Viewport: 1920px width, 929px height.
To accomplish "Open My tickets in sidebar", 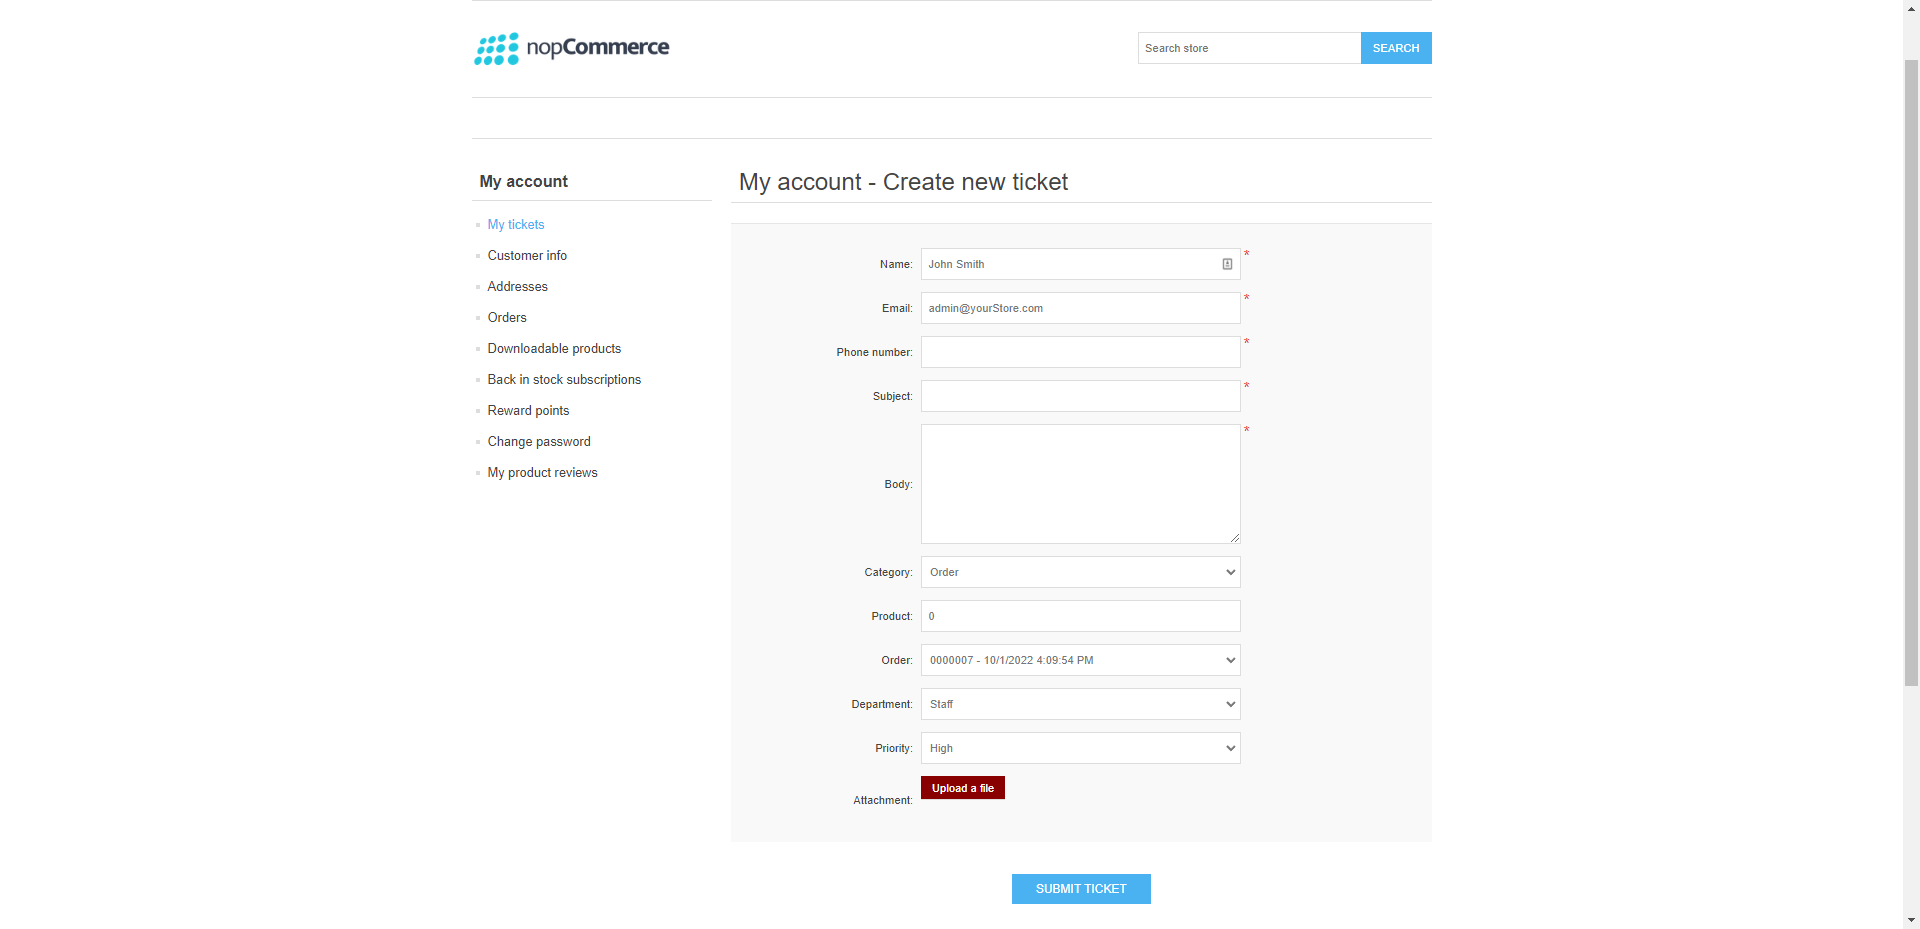I will point(516,225).
